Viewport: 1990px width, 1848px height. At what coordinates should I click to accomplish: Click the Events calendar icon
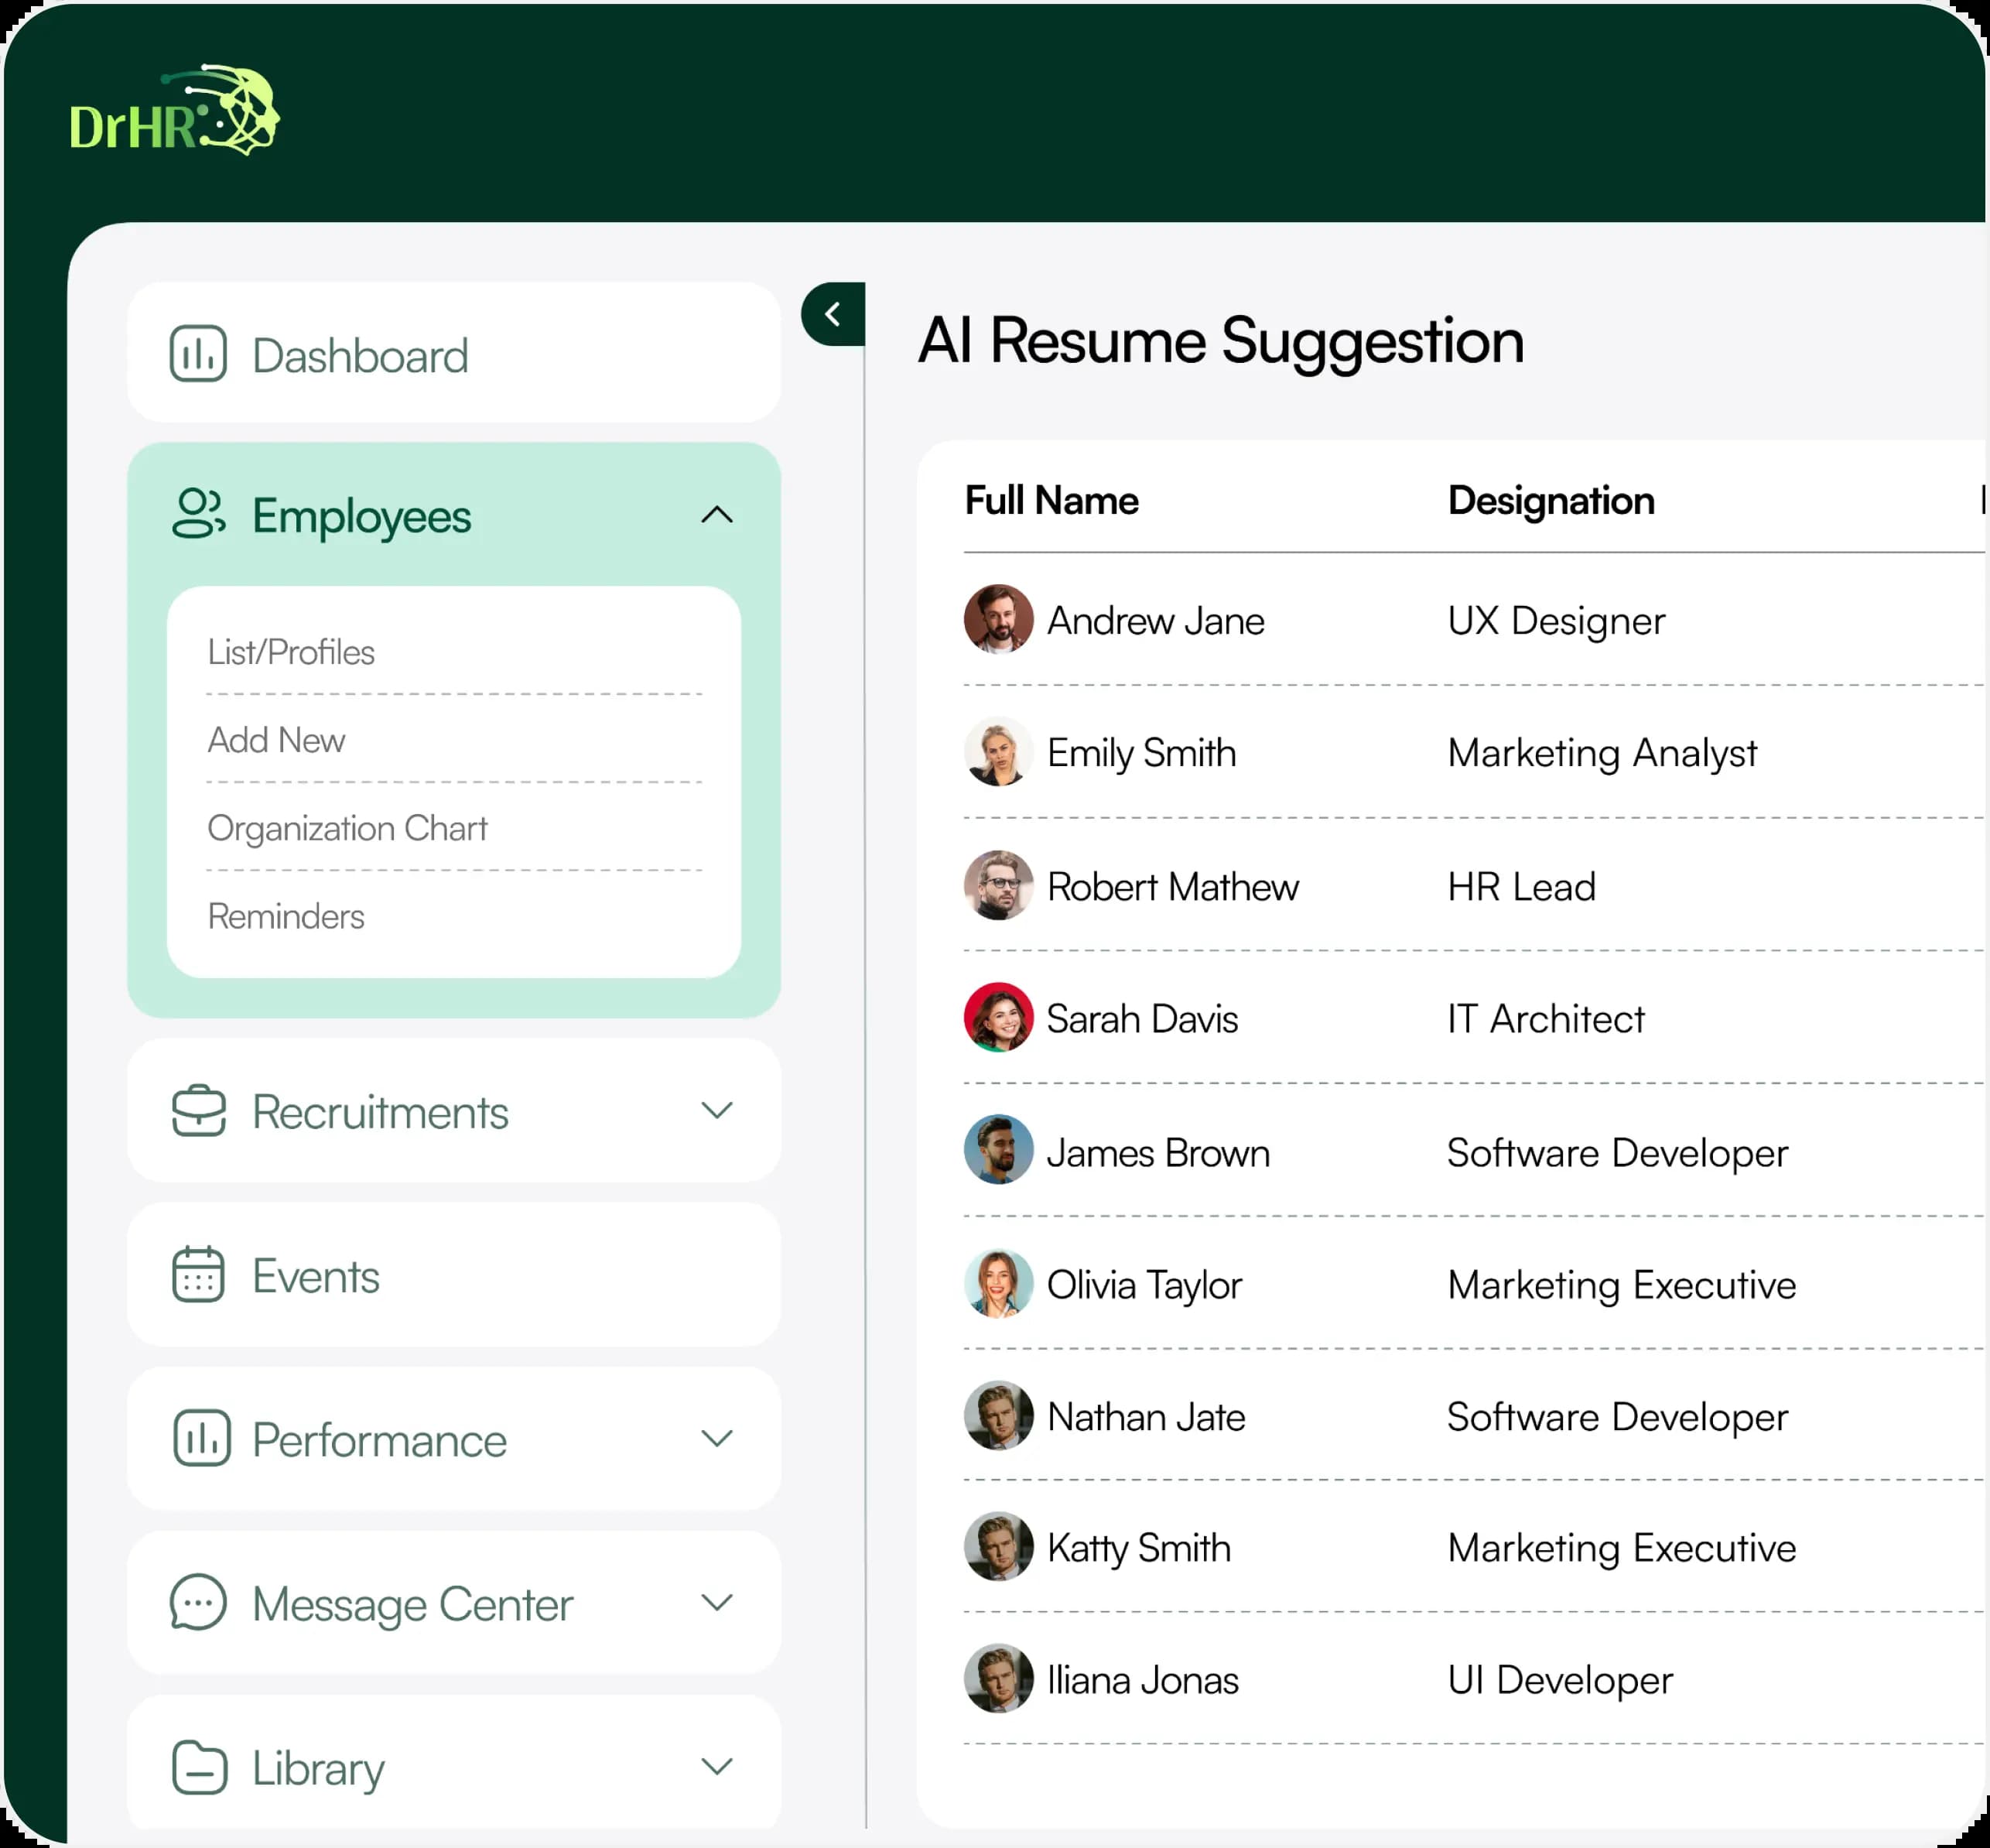point(198,1274)
